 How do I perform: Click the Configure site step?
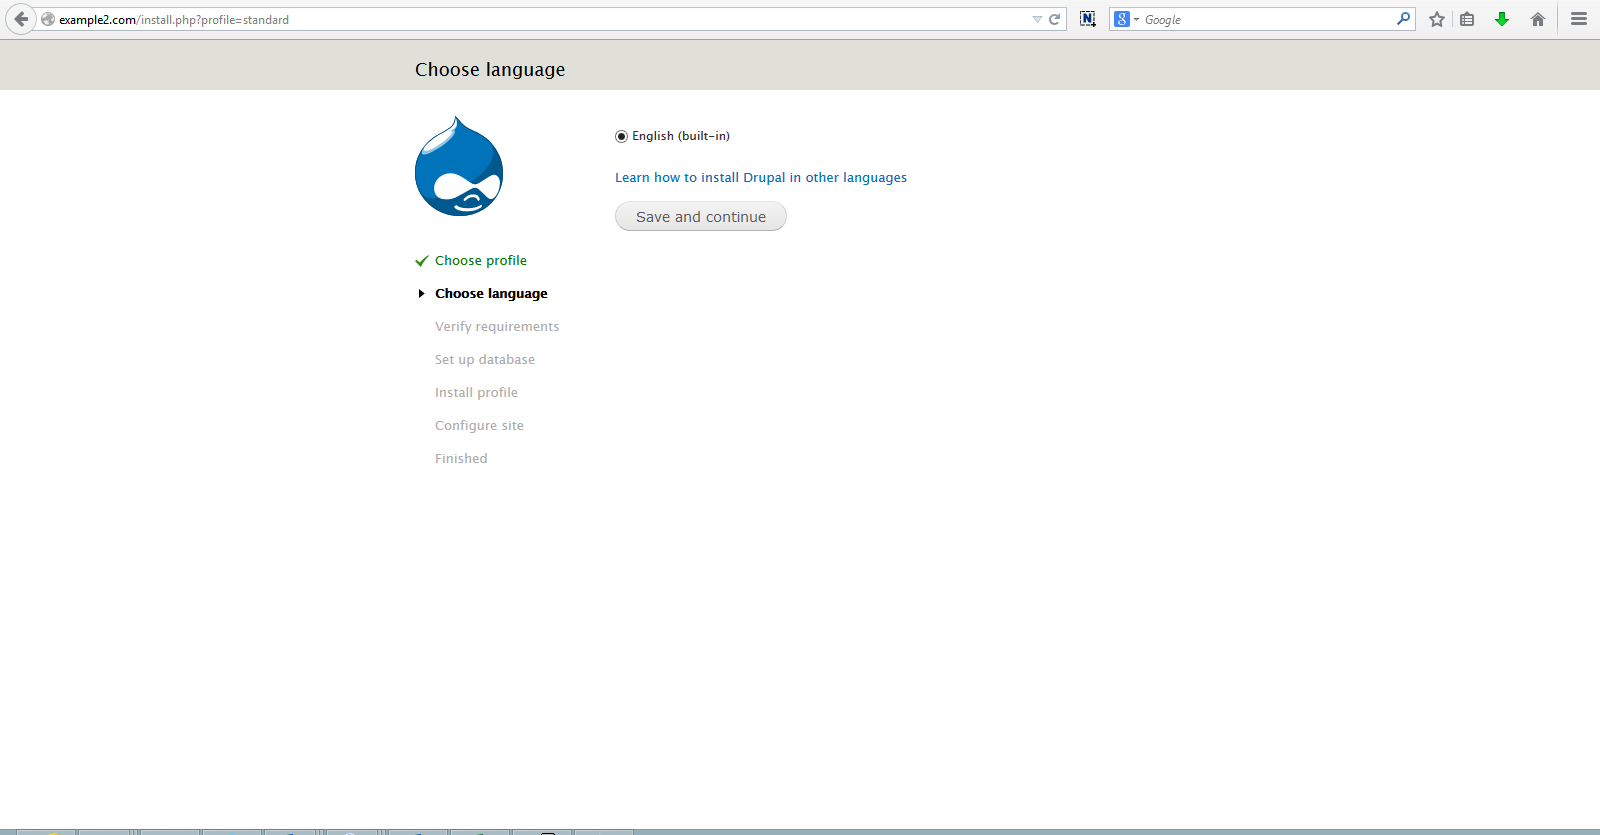479,426
